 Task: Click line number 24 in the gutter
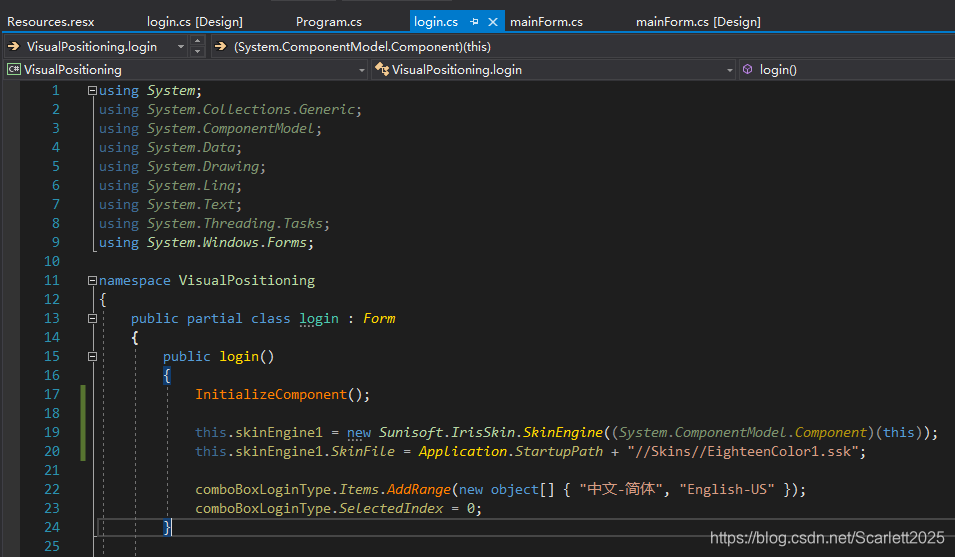(x=52, y=527)
